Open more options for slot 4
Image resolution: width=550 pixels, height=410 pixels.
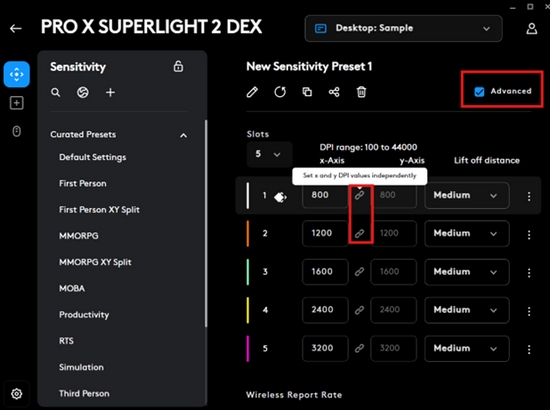(529, 311)
